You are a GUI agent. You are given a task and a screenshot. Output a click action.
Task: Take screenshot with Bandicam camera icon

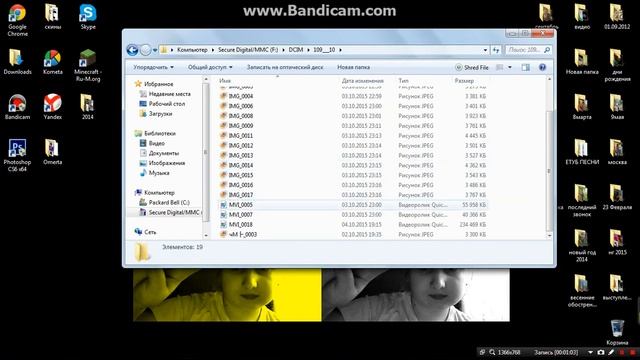pyautogui.click(x=601, y=352)
